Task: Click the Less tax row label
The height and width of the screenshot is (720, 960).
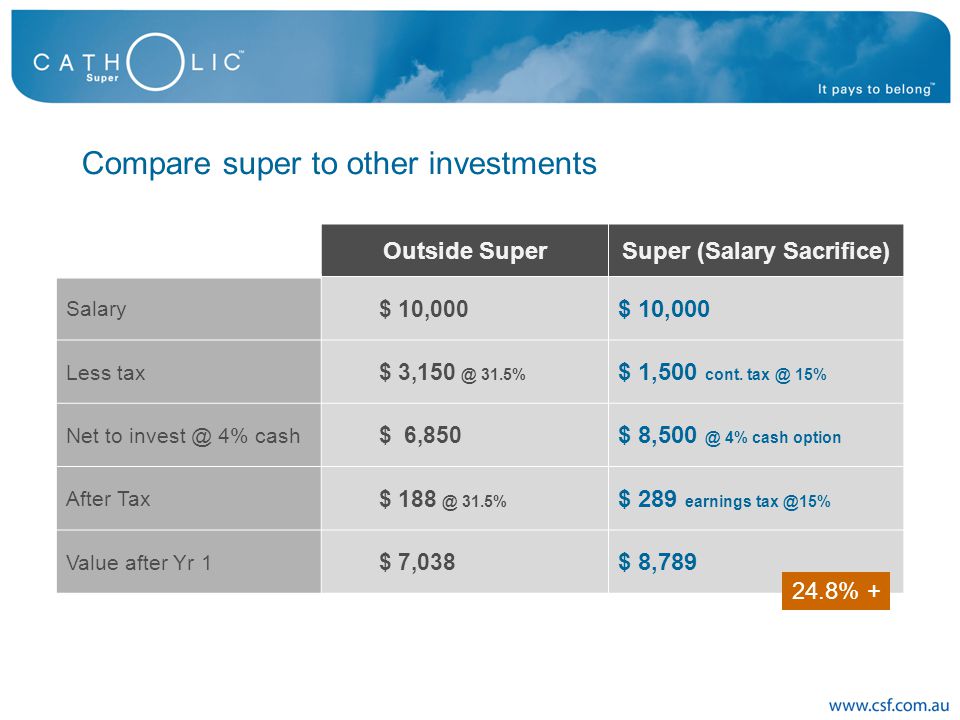Action: click(x=105, y=373)
